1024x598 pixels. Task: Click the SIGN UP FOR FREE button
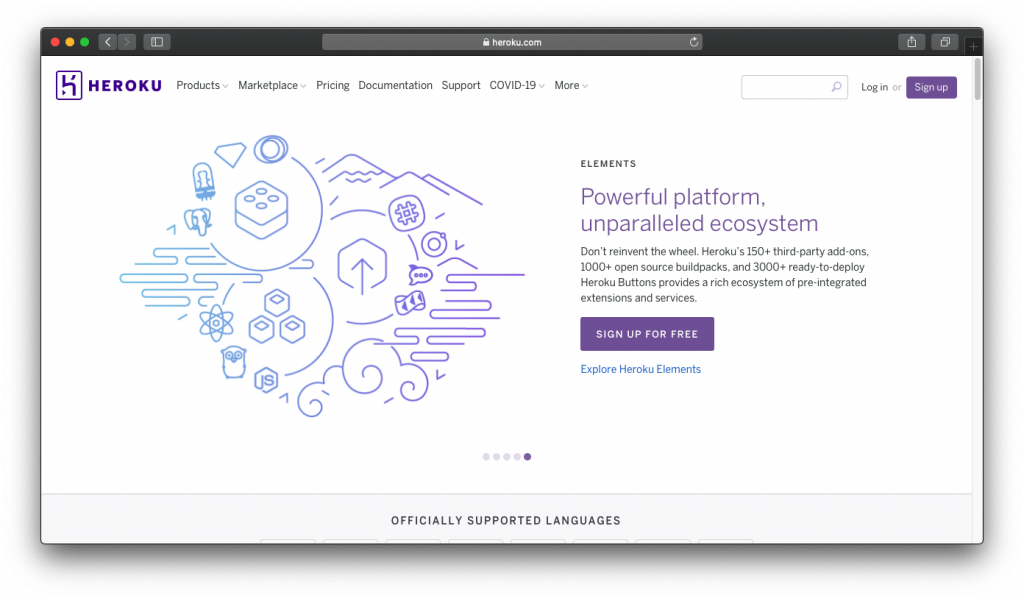pyautogui.click(x=647, y=334)
